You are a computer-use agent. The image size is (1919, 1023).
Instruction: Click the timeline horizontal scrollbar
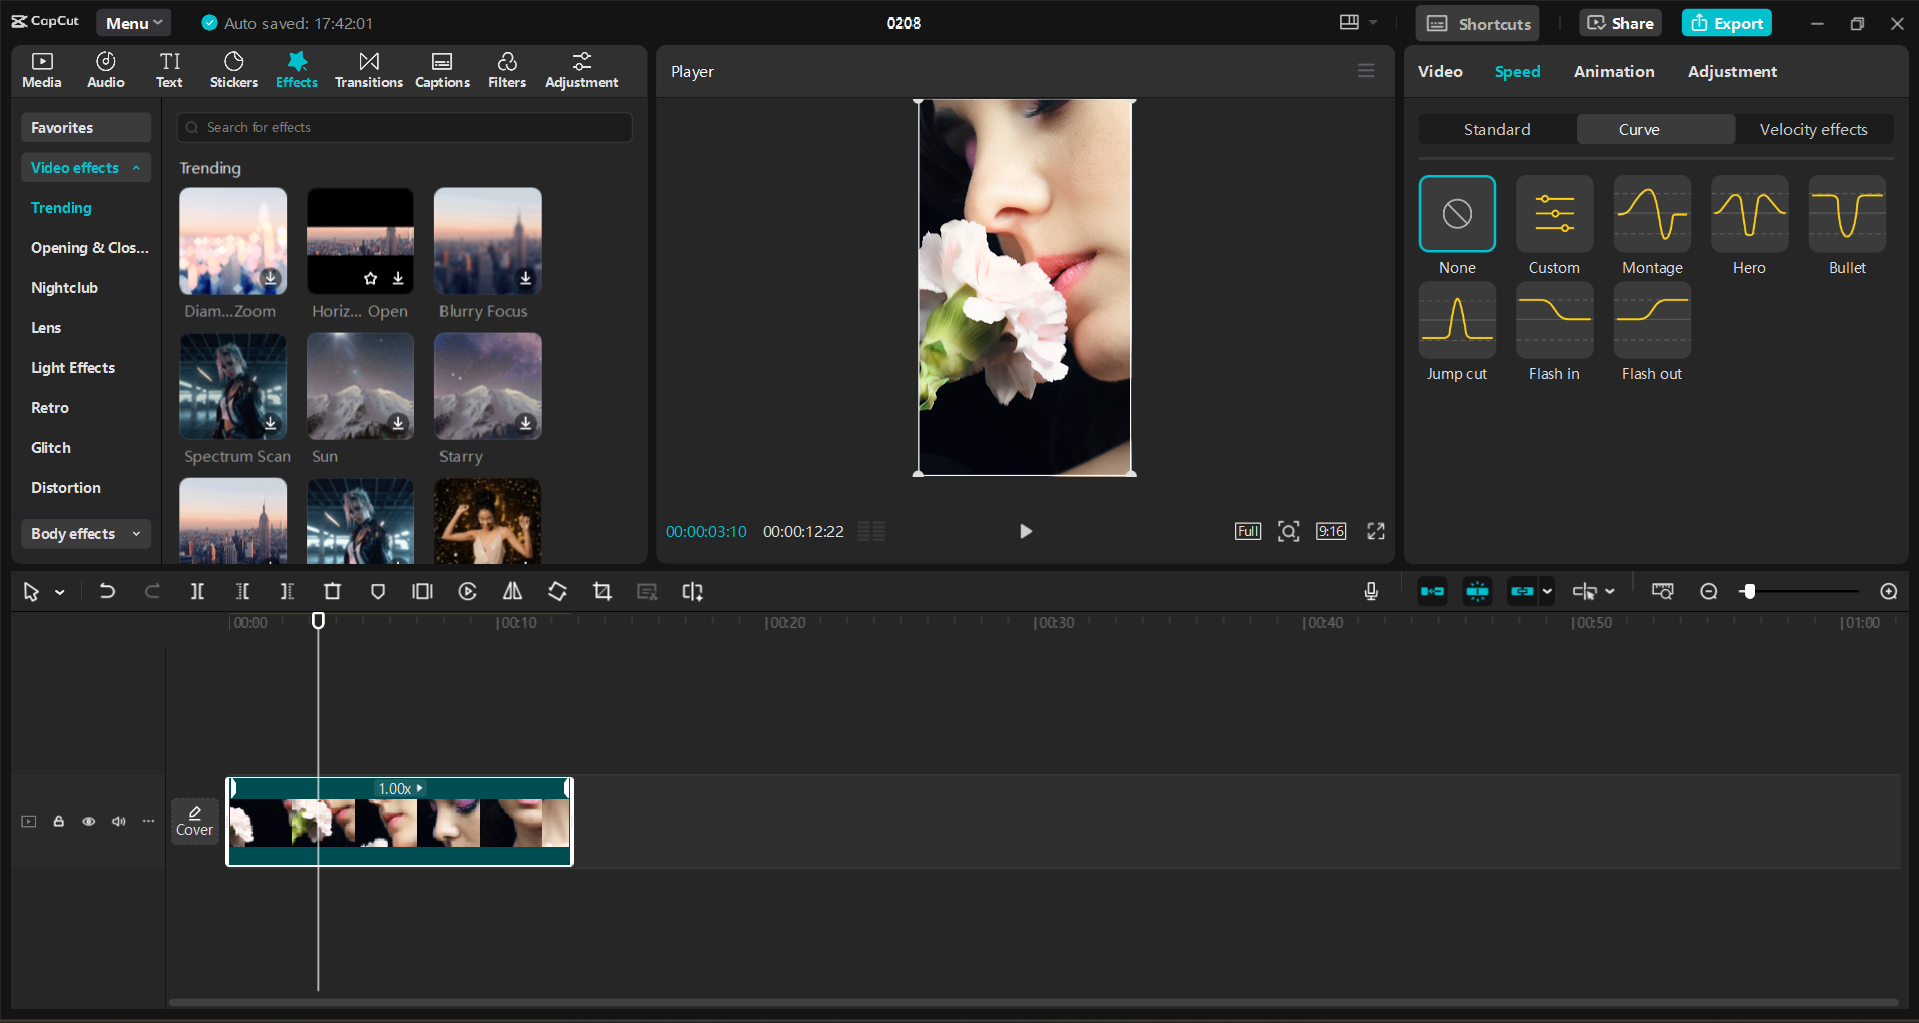(1033, 1002)
